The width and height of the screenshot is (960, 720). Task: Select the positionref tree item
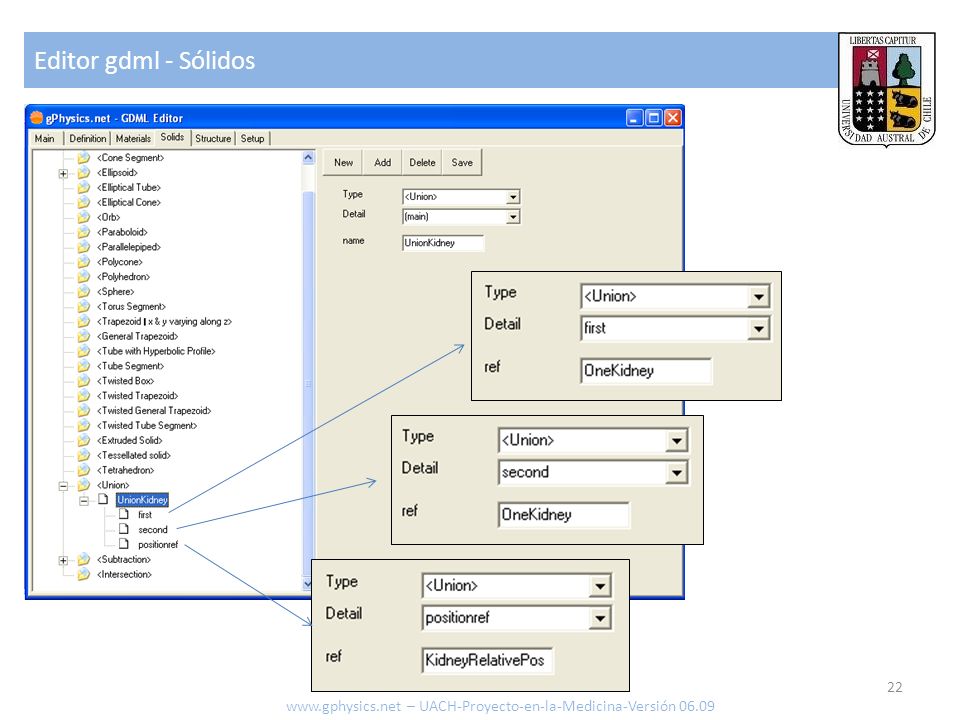point(158,545)
